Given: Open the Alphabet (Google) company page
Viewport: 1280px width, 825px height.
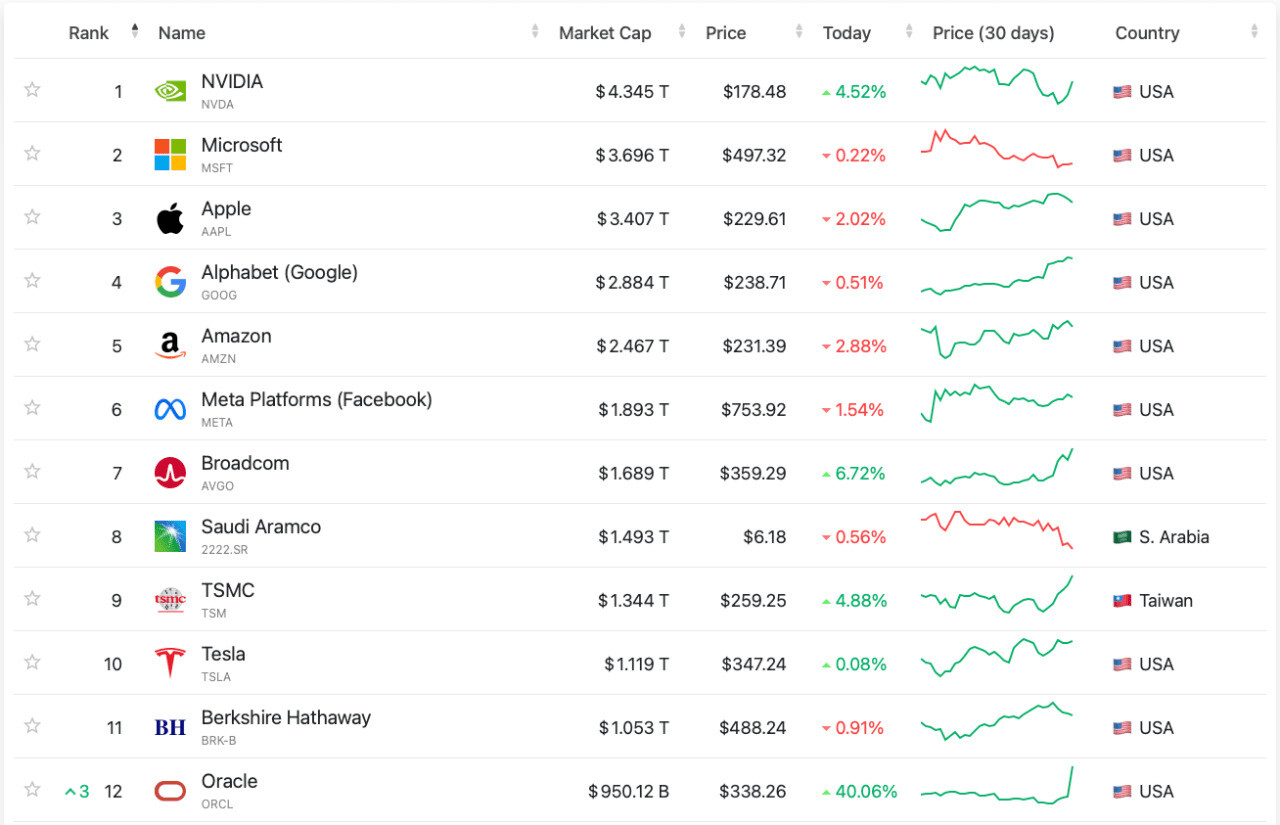Looking at the screenshot, I should (279, 273).
